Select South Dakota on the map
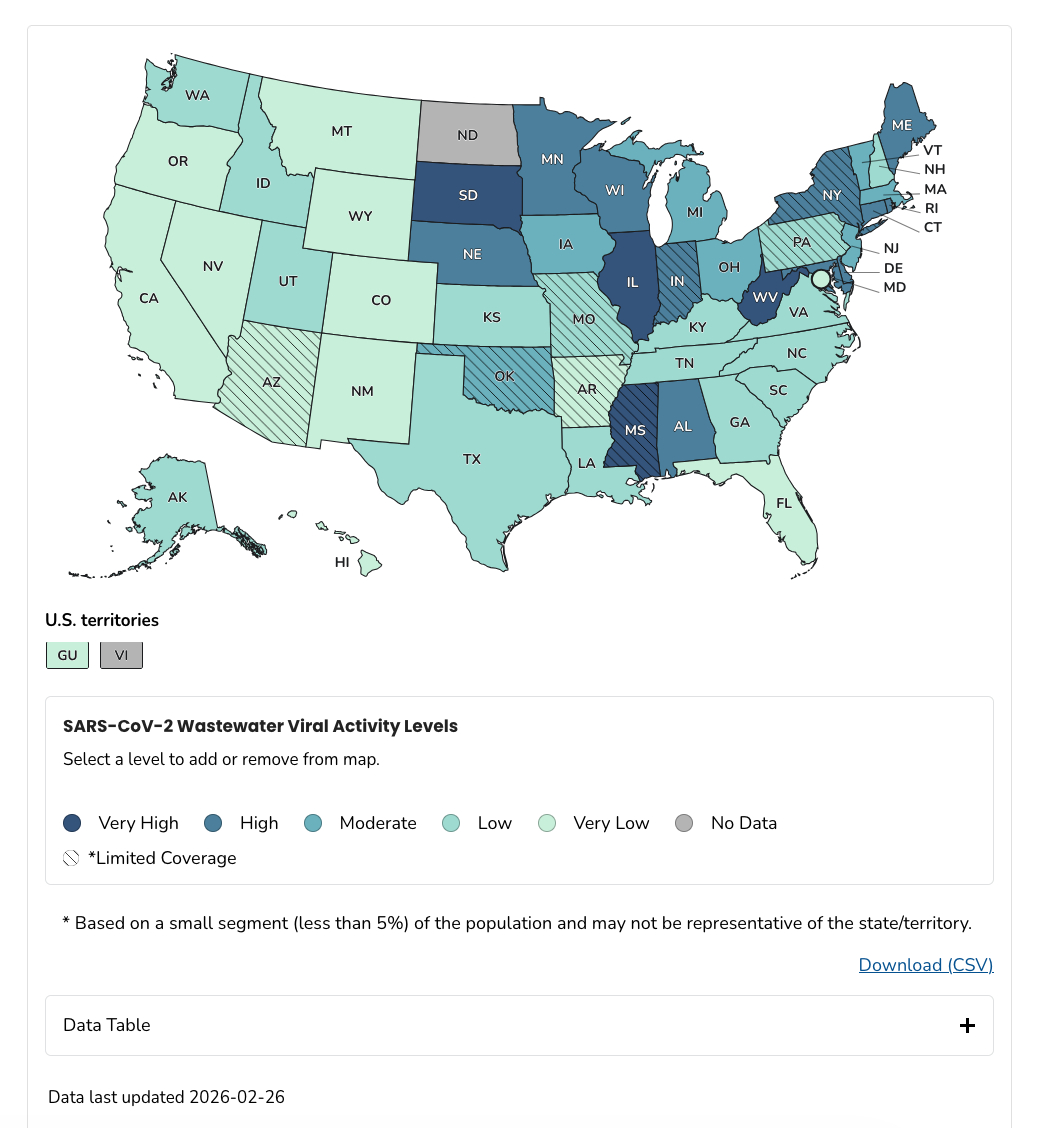This screenshot has width=1040, height=1128. (x=467, y=195)
